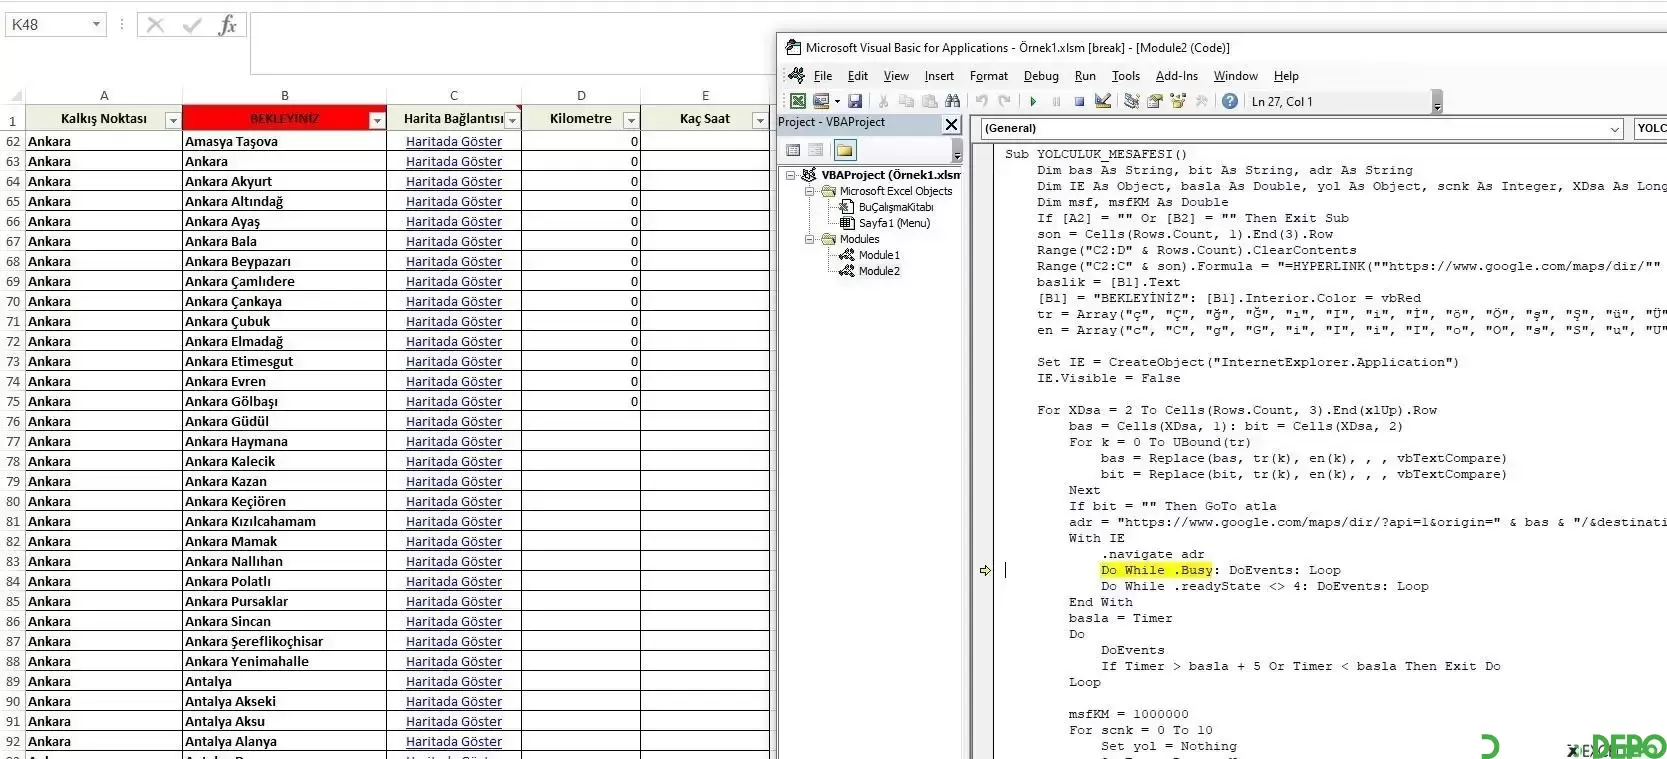Click the View Code icon in Project pane
This screenshot has width=1667, height=759.
point(793,150)
